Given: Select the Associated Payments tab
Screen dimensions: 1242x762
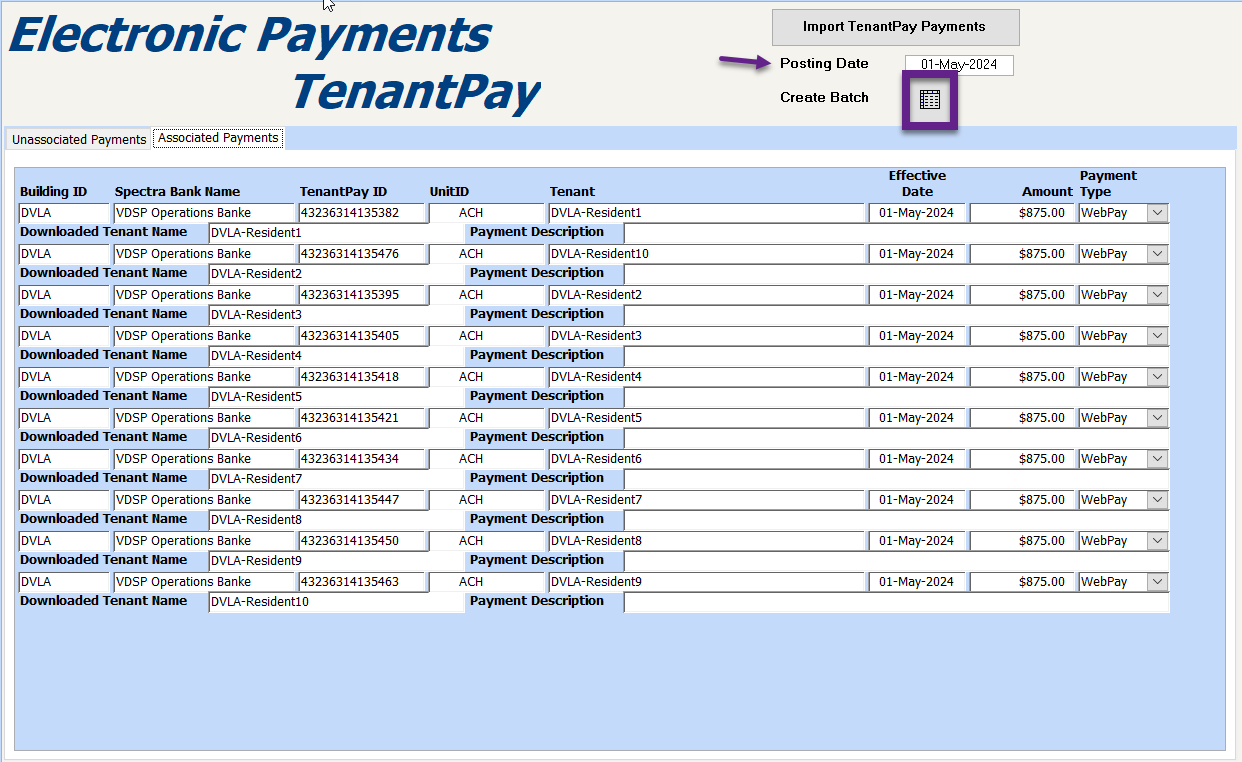Looking at the screenshot, I should click(x=218, y=138).
